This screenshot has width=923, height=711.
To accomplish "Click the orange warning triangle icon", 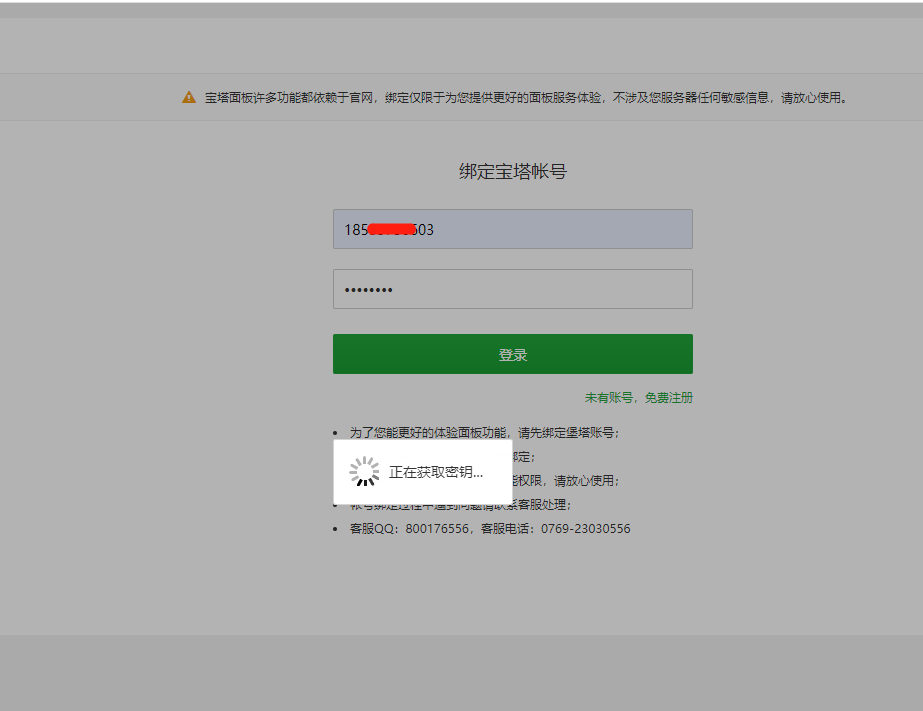I will [188, 97].
